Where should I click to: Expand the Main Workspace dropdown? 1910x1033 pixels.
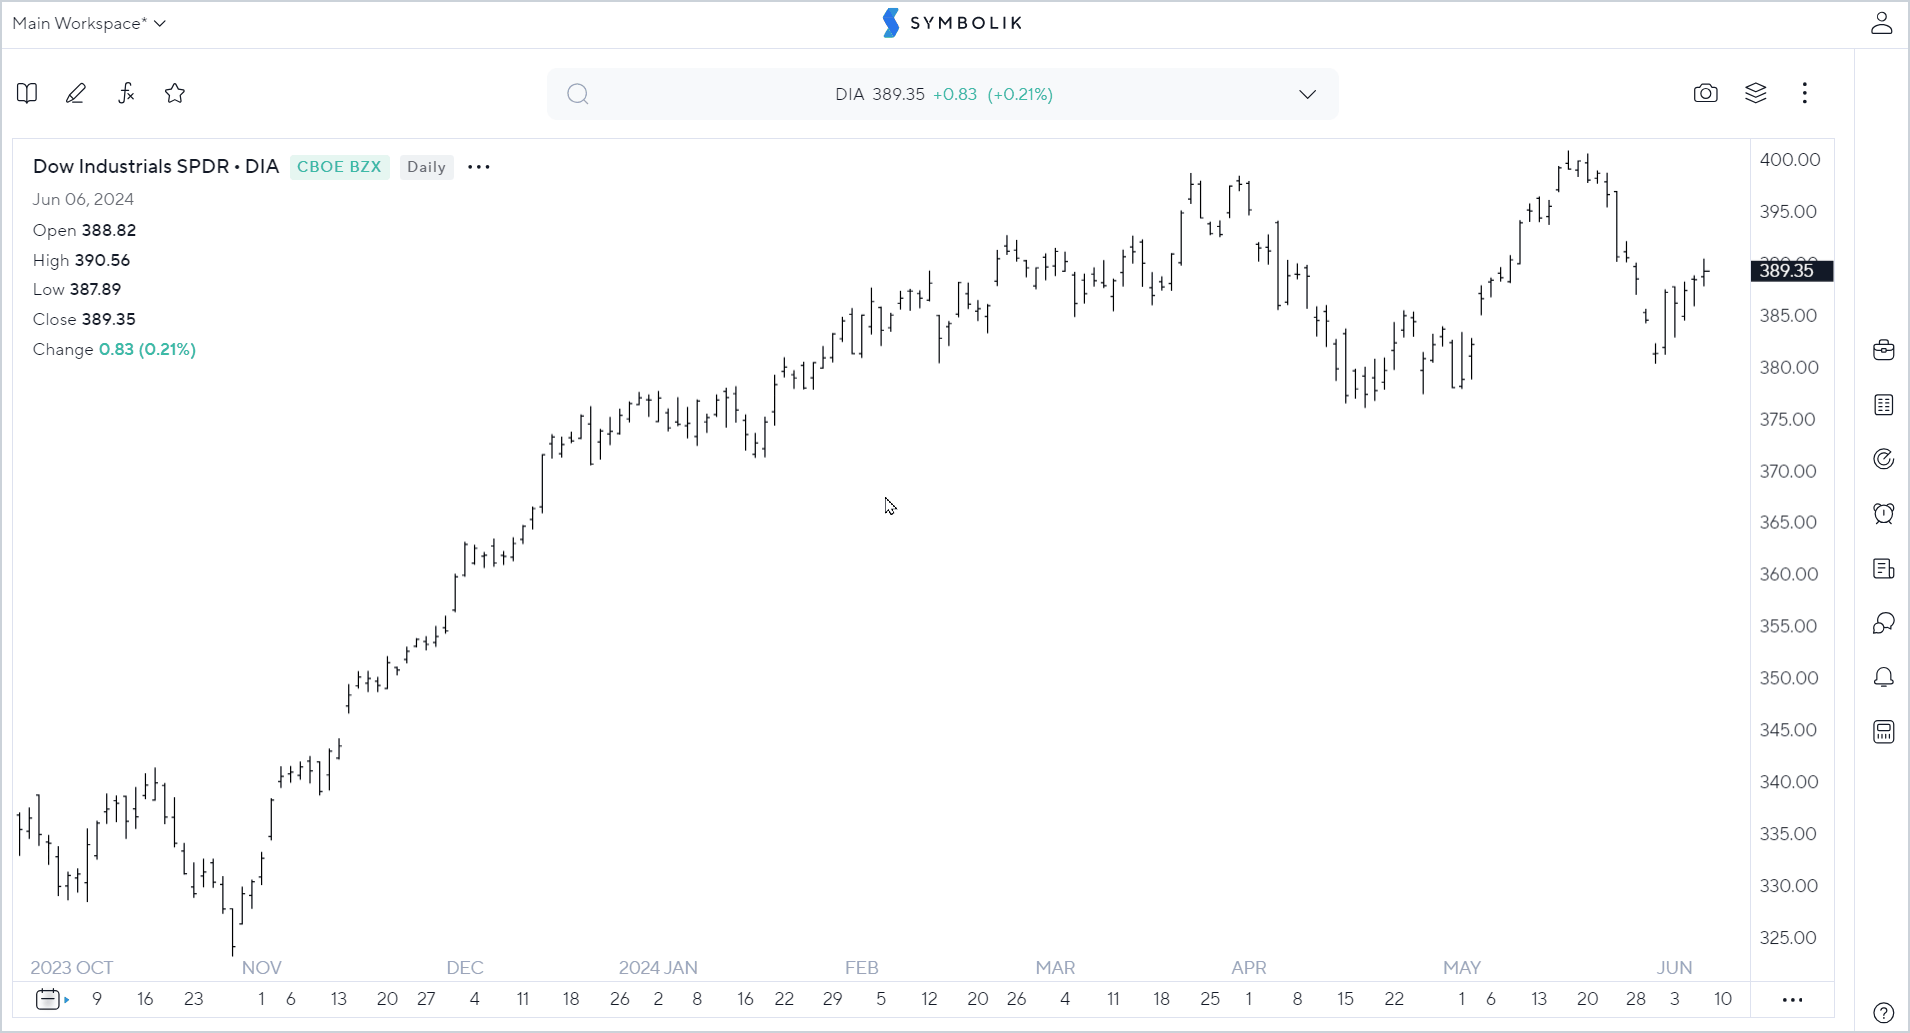pyautogui.click(x=89, y=23)
